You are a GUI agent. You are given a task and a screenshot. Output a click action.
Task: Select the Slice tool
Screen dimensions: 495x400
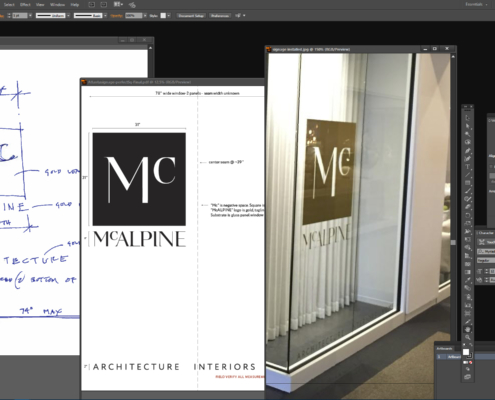(x=468, y=321)
